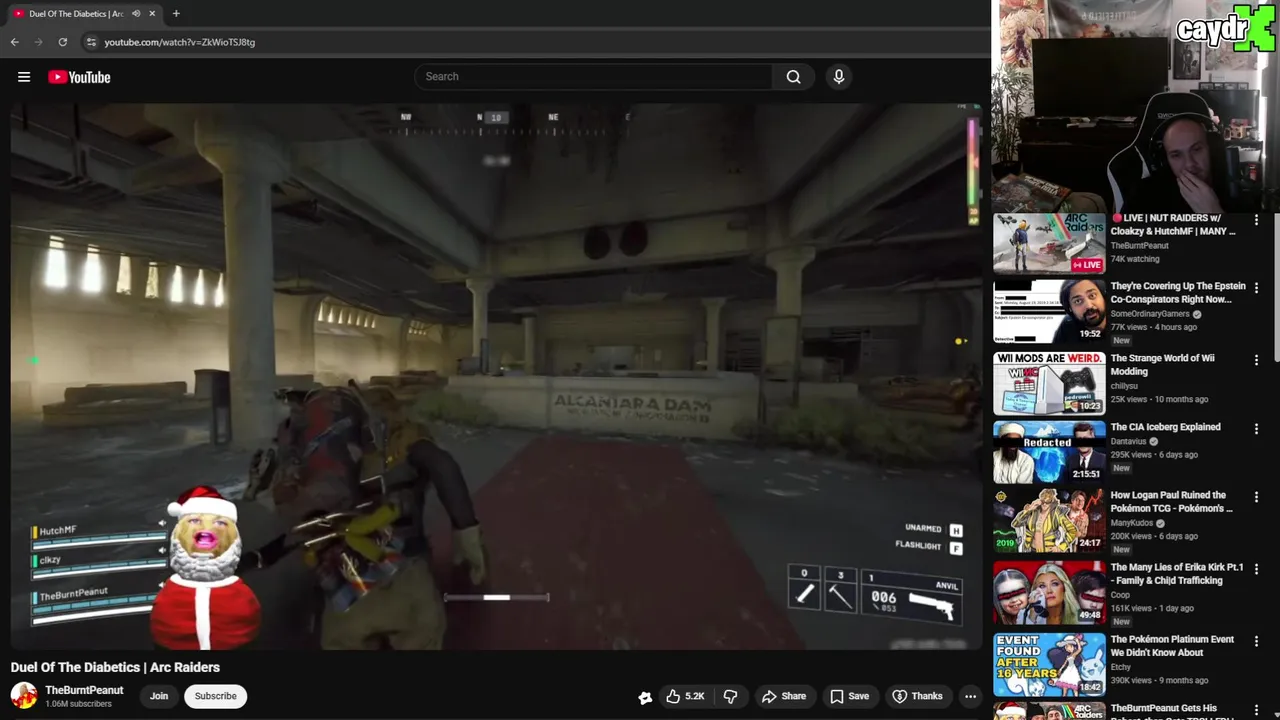
Task: Click the search magnifier button
Action: [793, 77]
